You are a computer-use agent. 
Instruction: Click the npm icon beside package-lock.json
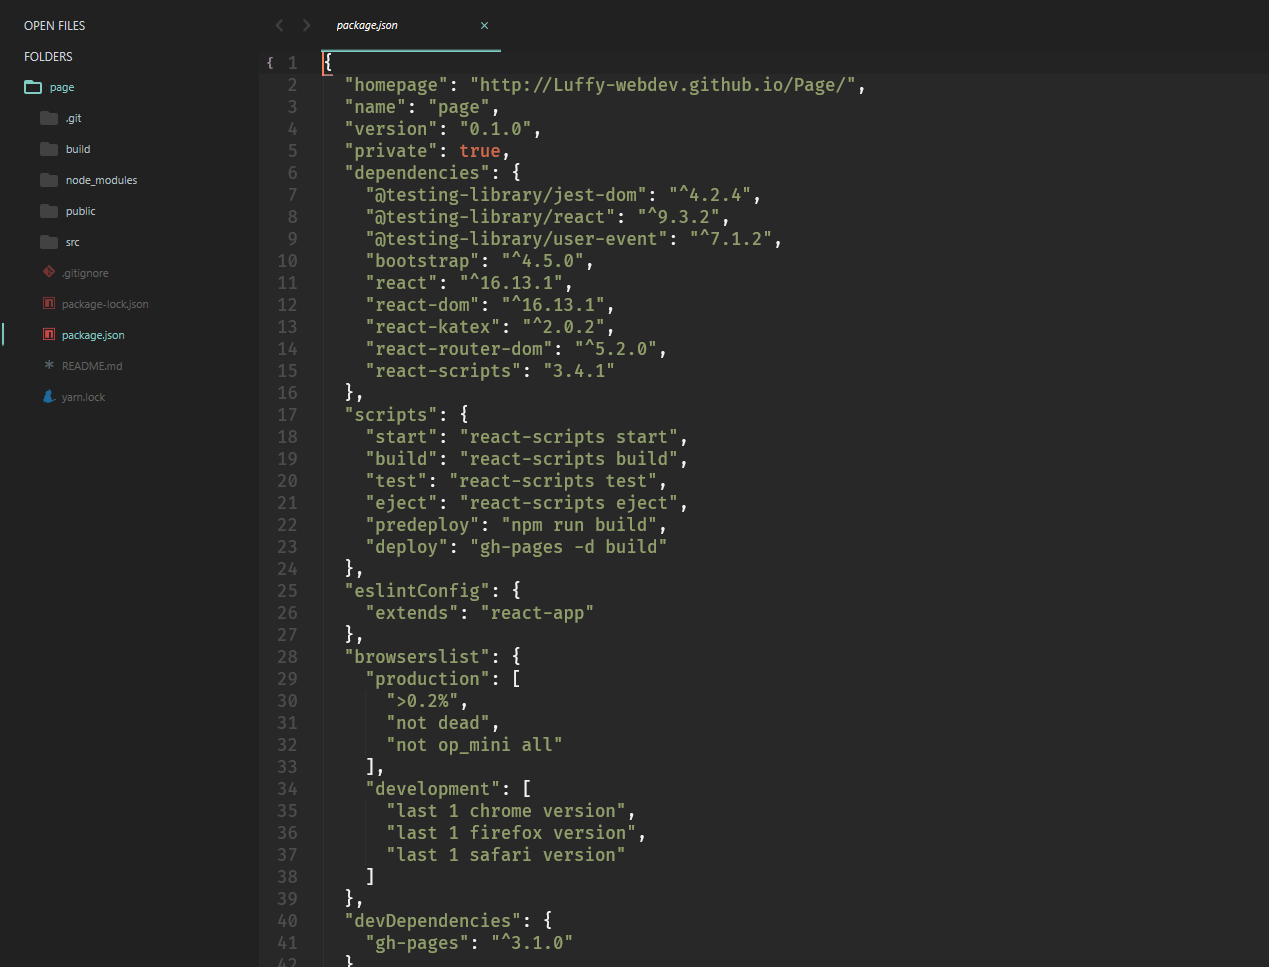pos(47,303)
